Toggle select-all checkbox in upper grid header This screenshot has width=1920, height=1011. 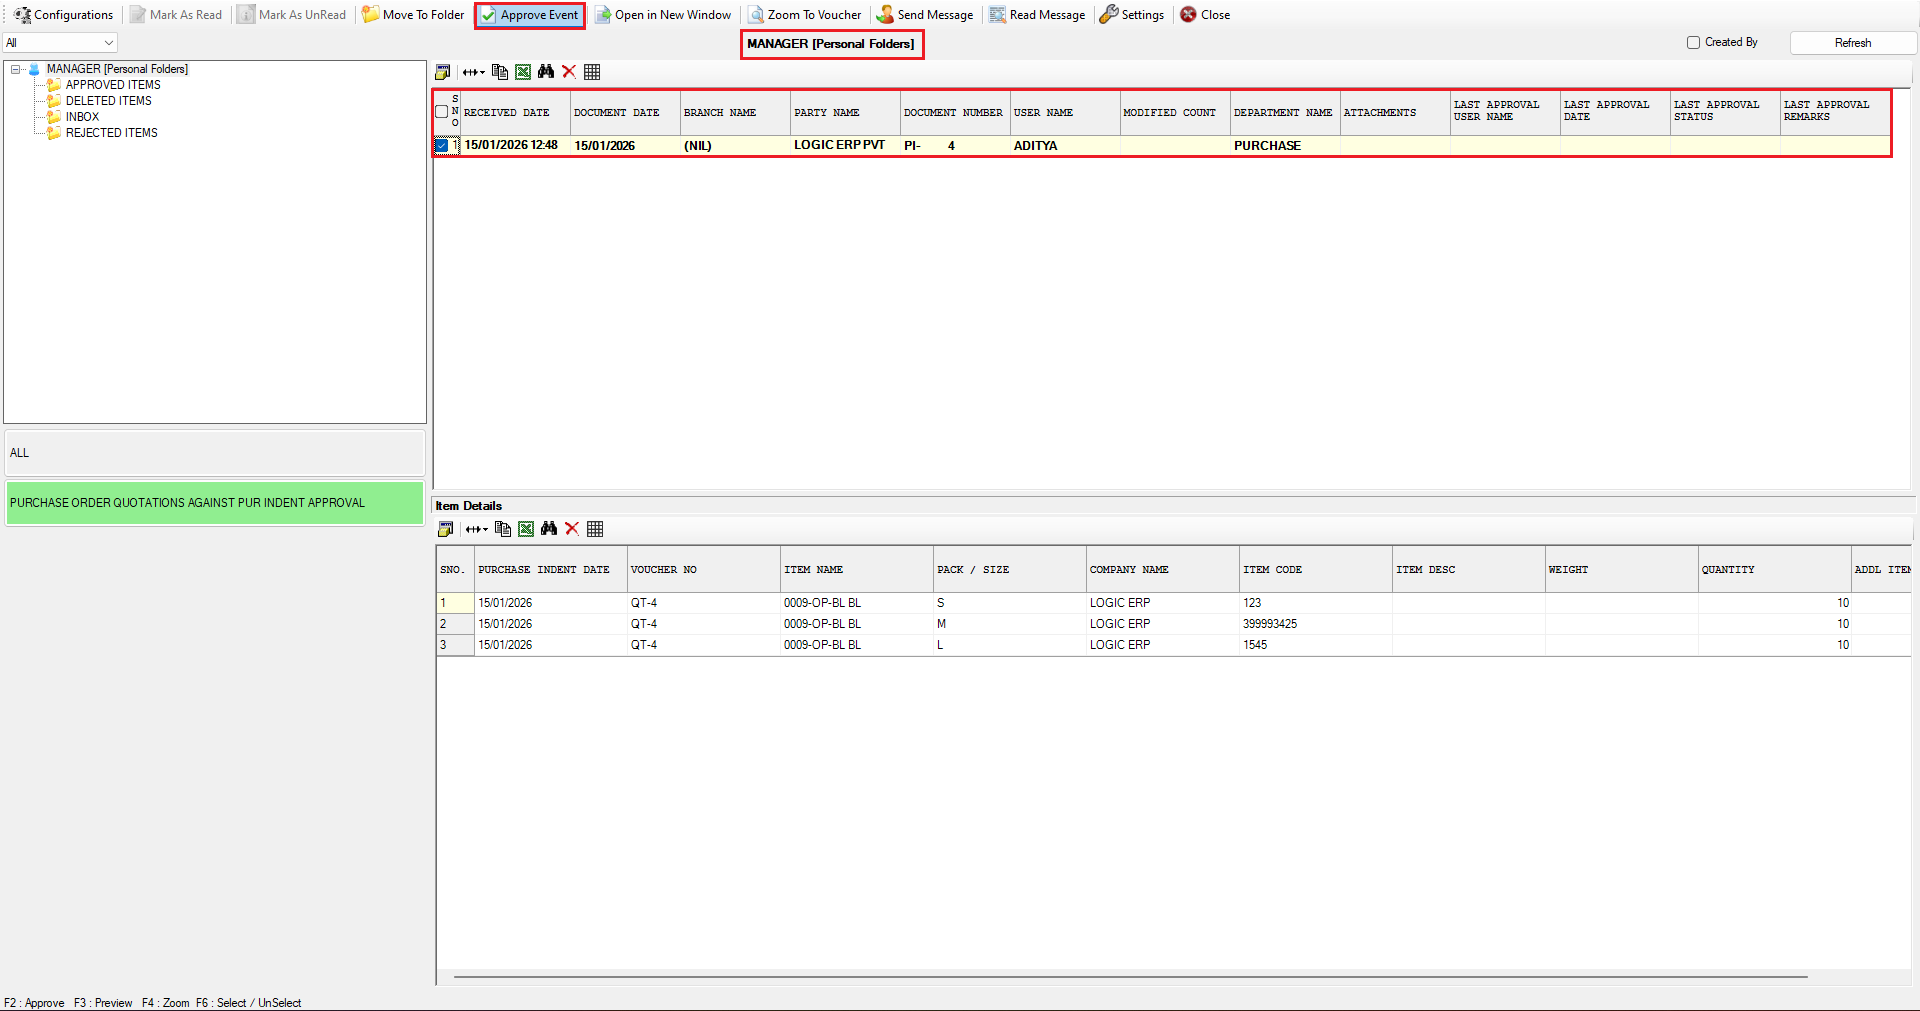pos(442,112)
